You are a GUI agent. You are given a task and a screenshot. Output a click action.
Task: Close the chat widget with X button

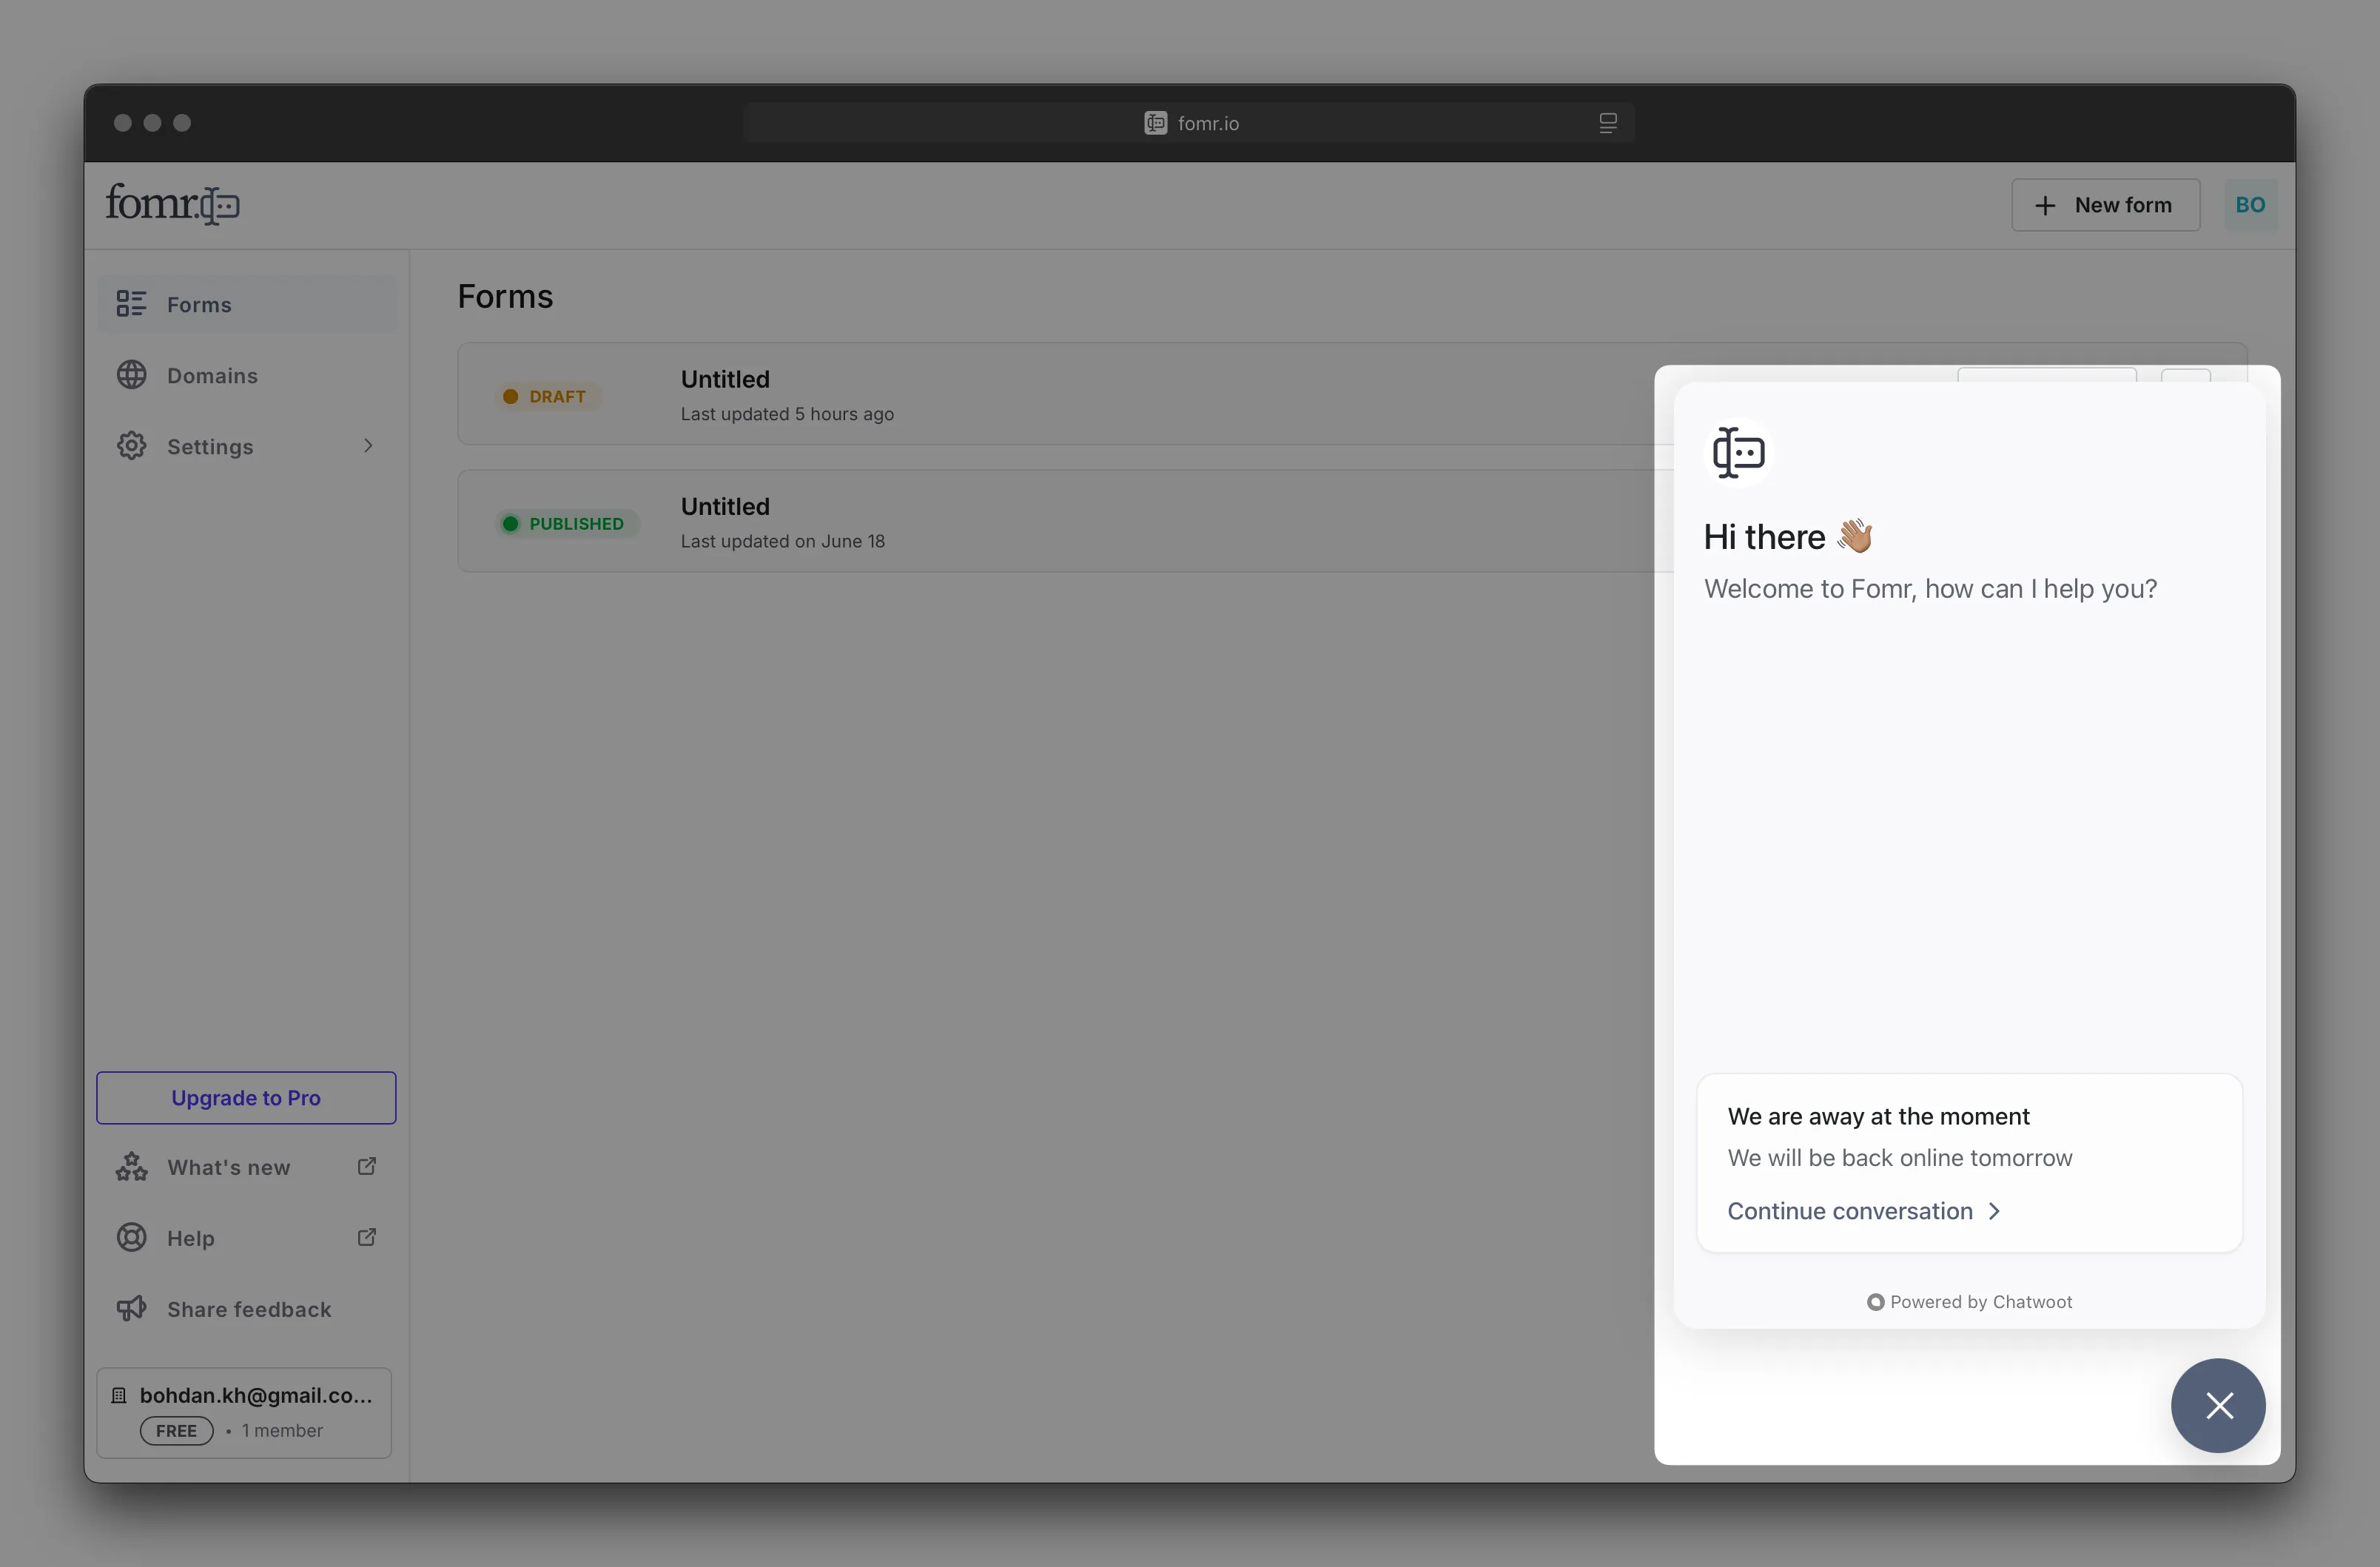click(x=2217, y=1405)
